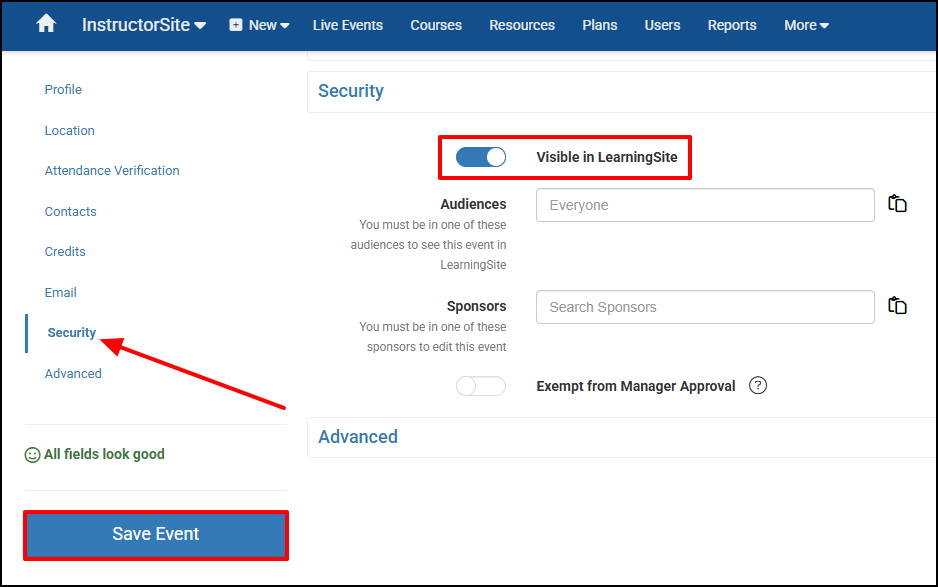Click the Save Event button
Viewport: 938px width, 587px height.
pyautogui.click(x=156, y=534)
